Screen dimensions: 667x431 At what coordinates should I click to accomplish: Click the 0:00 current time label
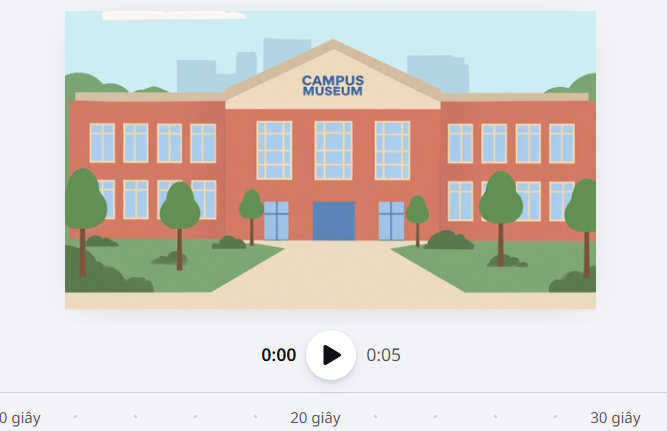pos(278,355)
